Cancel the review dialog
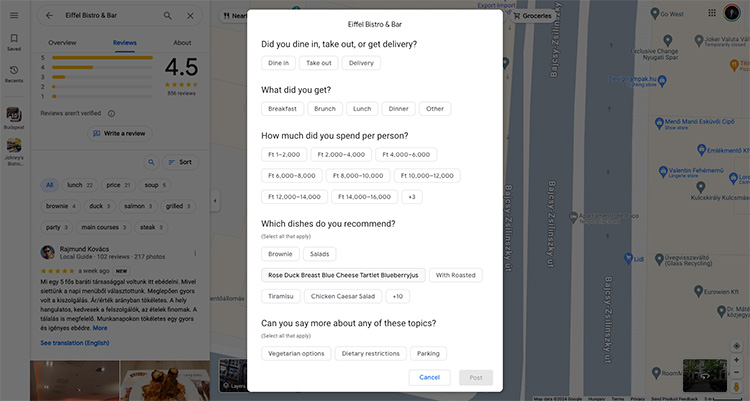The image size is (750, 401). coord(430,378)
